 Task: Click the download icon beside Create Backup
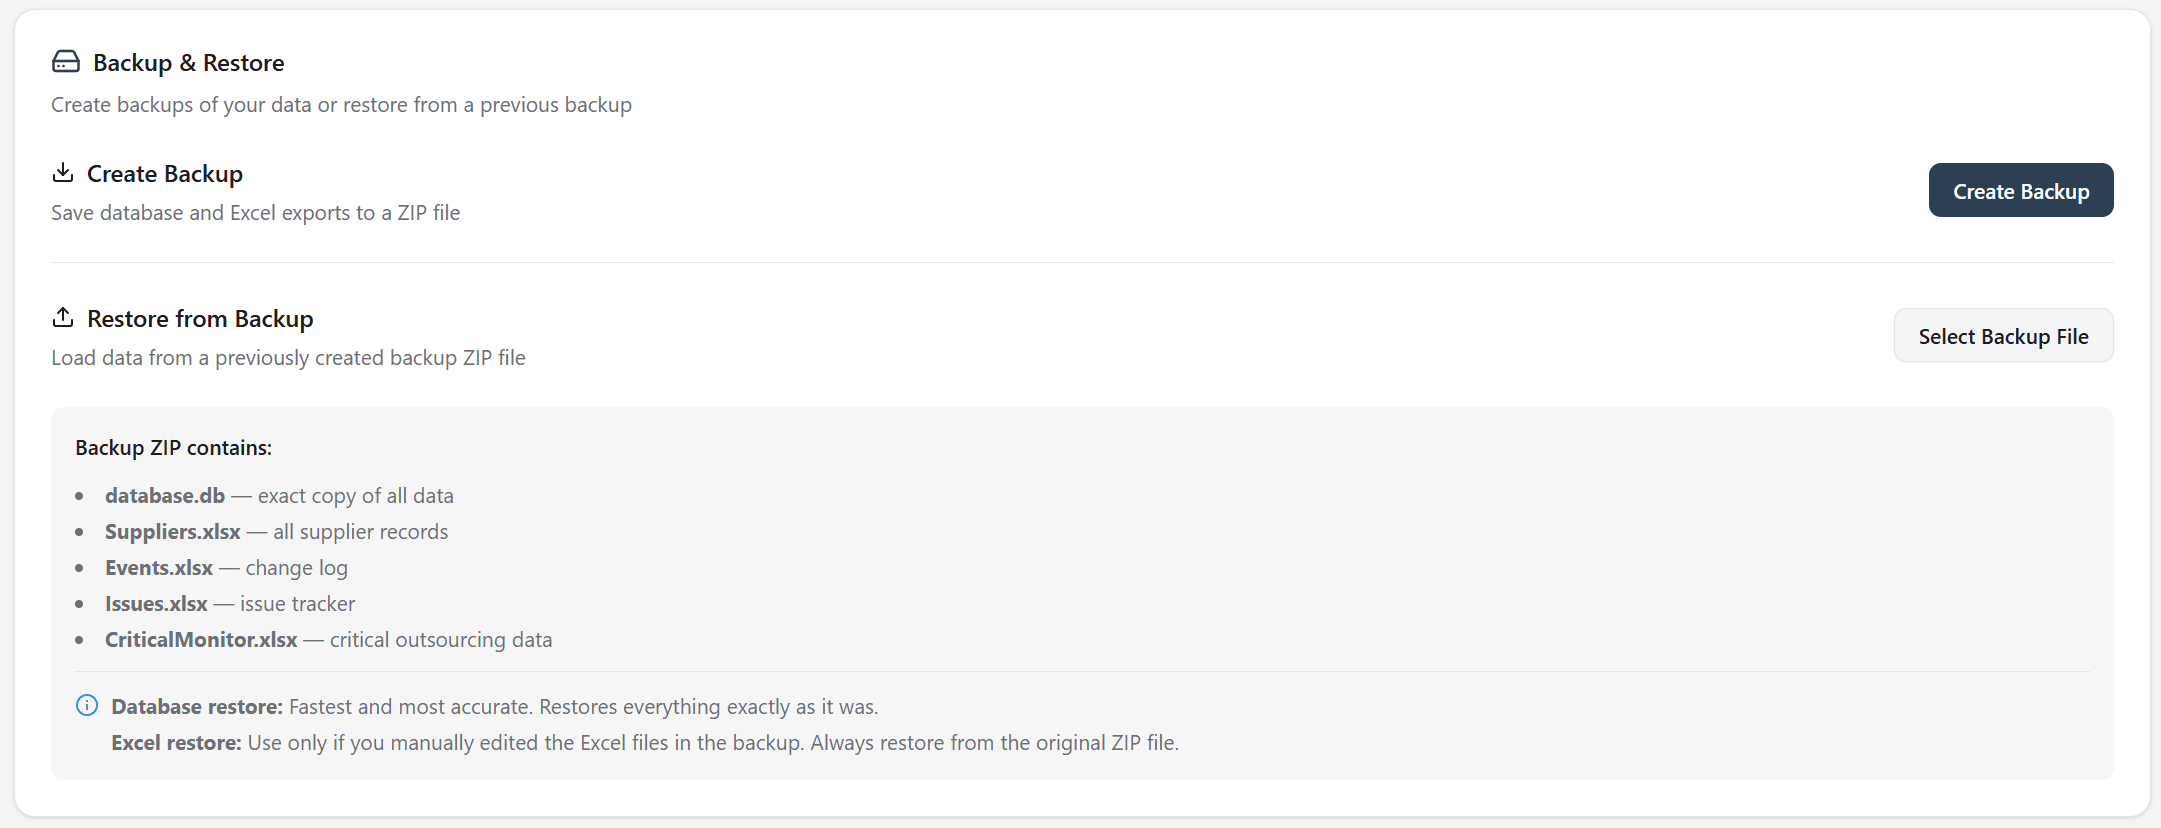click(x=63, y=173)
